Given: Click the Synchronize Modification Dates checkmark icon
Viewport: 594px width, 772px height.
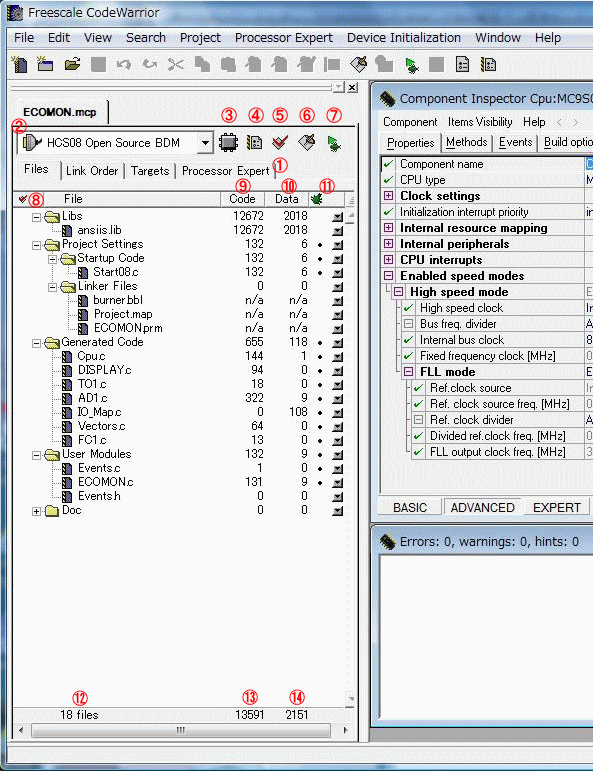Looking at the screenshot, I should (280, 143).
